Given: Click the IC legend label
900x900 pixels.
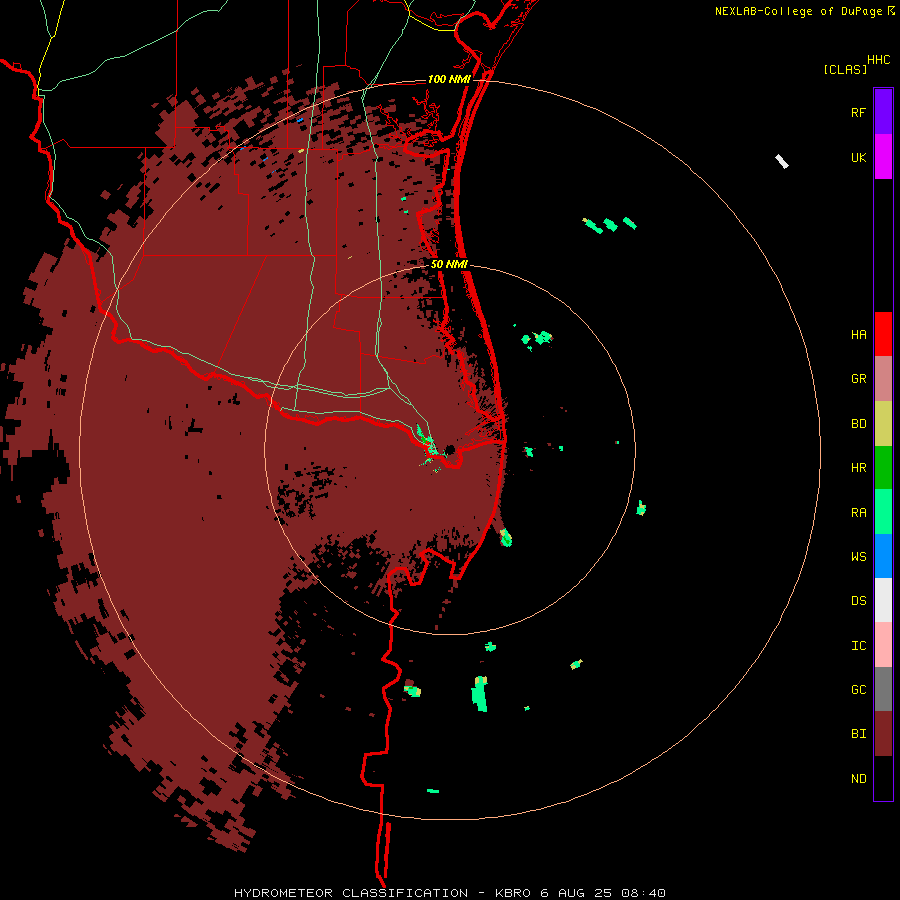Looking at the screenshot, I should click(858, 646).
